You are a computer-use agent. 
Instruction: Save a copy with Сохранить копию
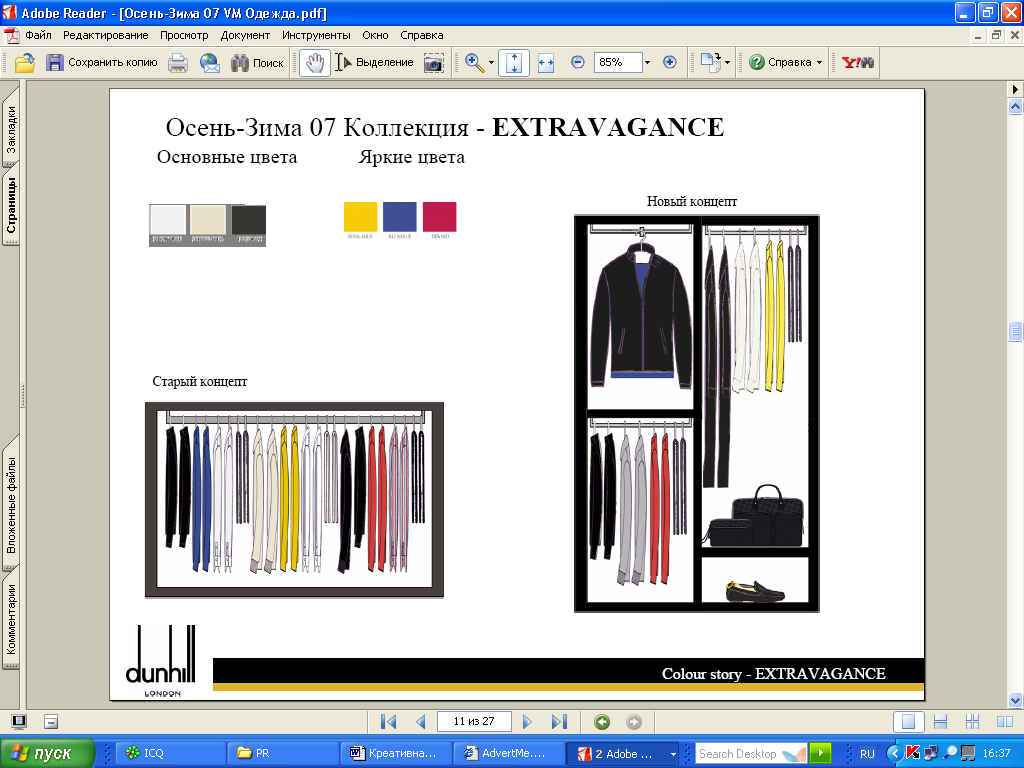click(x=102, y=63)
